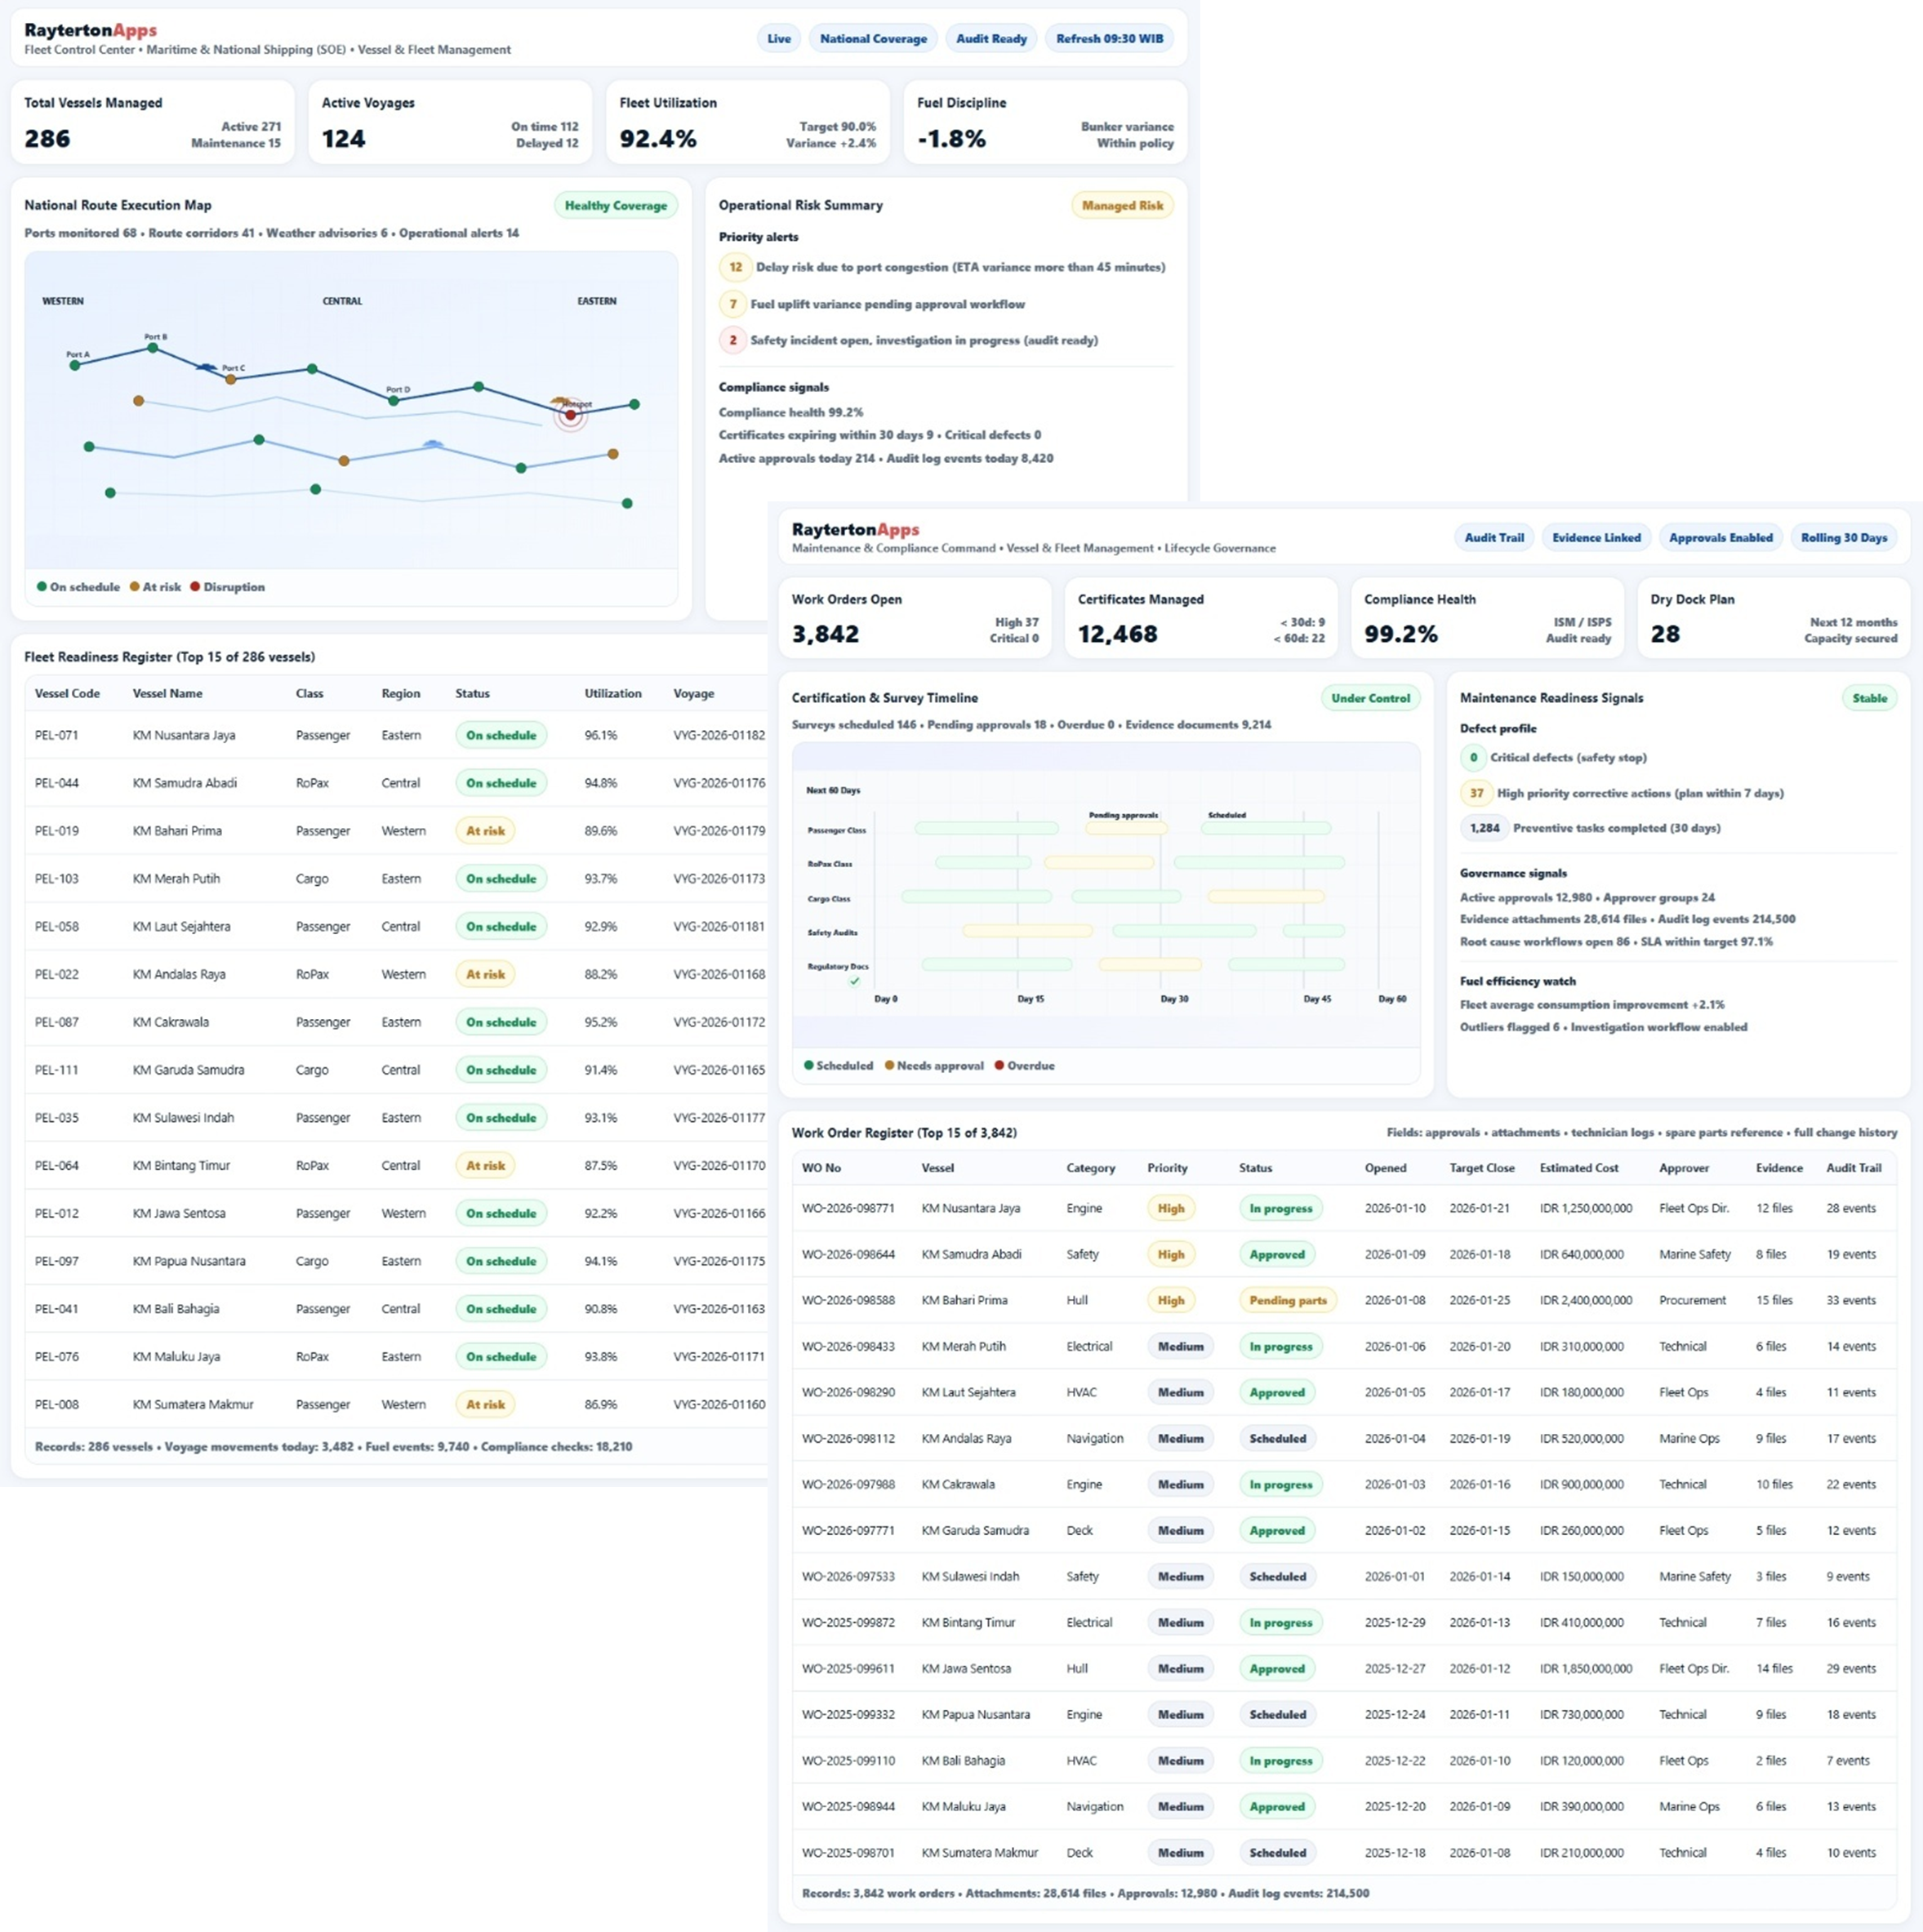Click the Rolling 30 Days pill
Screen dimensions: 1923x1932
click(x=1843, y=537)
